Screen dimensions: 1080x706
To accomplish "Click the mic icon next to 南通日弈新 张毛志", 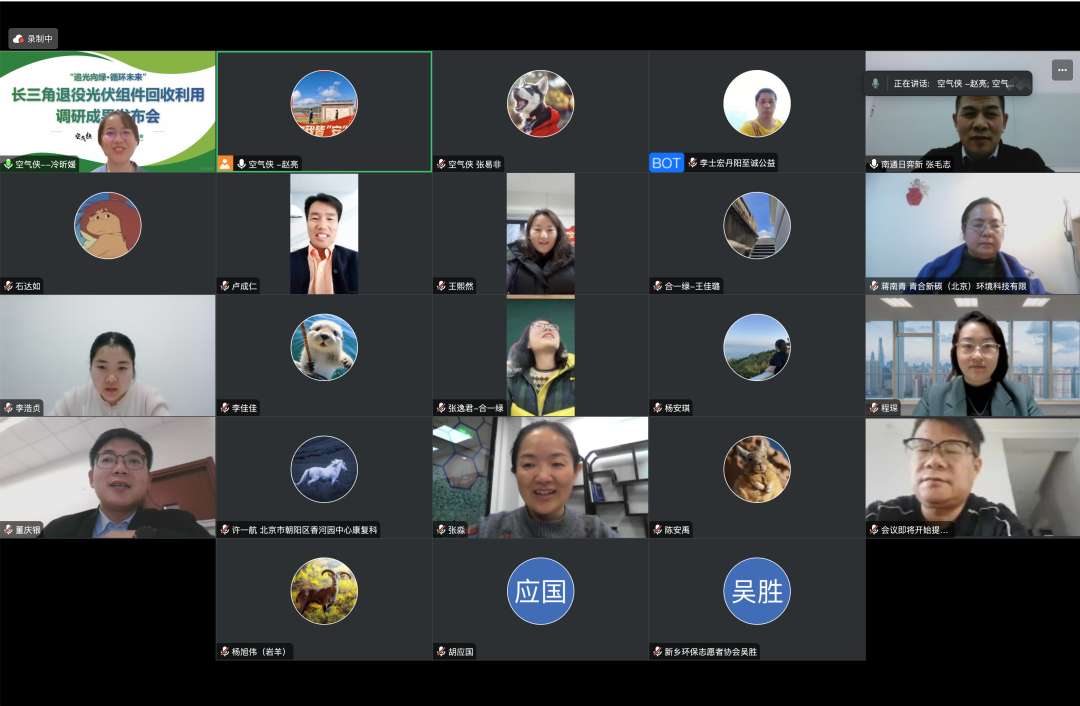I will 874,164.
